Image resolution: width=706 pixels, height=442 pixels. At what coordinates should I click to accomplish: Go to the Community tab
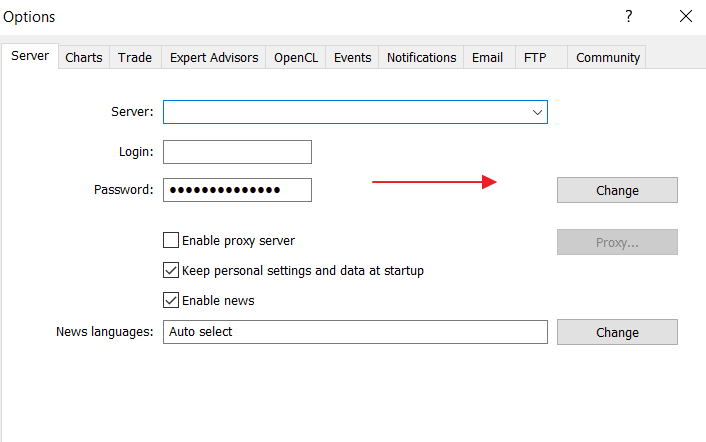pos(606,58)
